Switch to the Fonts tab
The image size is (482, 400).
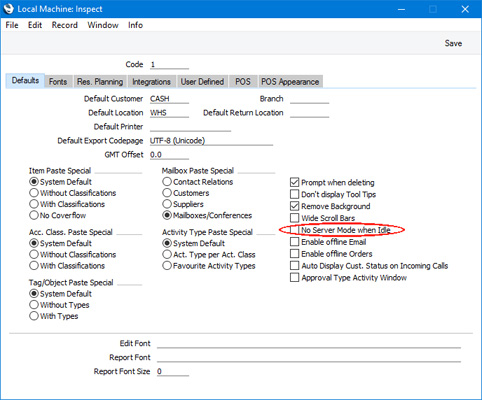tap(58, 82)
